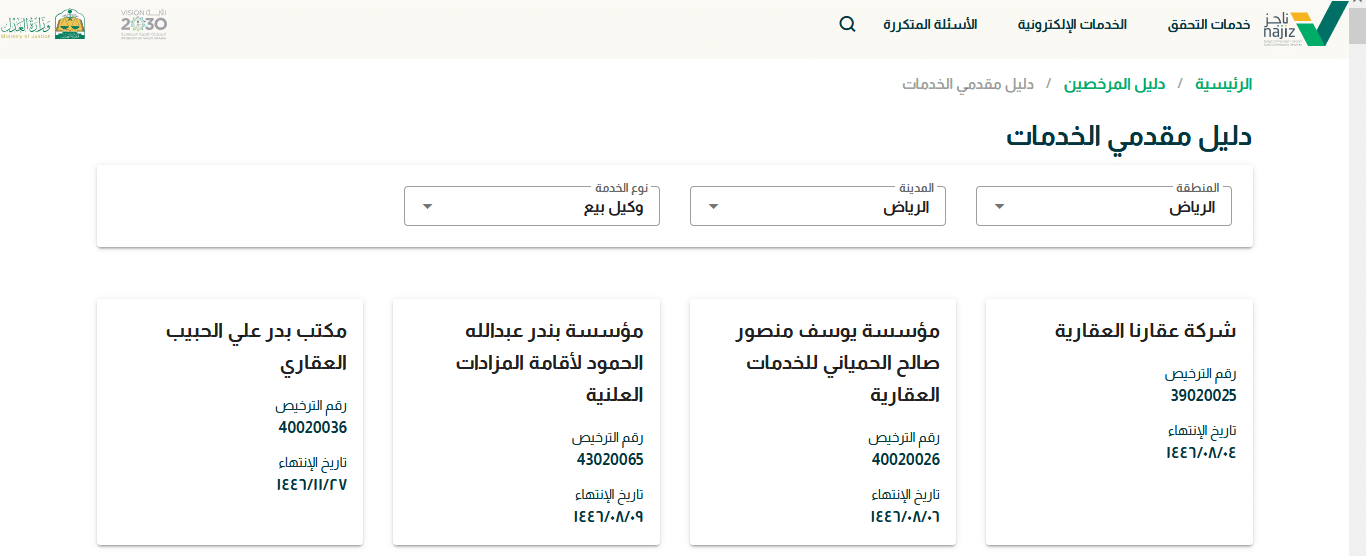Click the Najiz logo
The image size is (1366, 556).
(1306, 24)
